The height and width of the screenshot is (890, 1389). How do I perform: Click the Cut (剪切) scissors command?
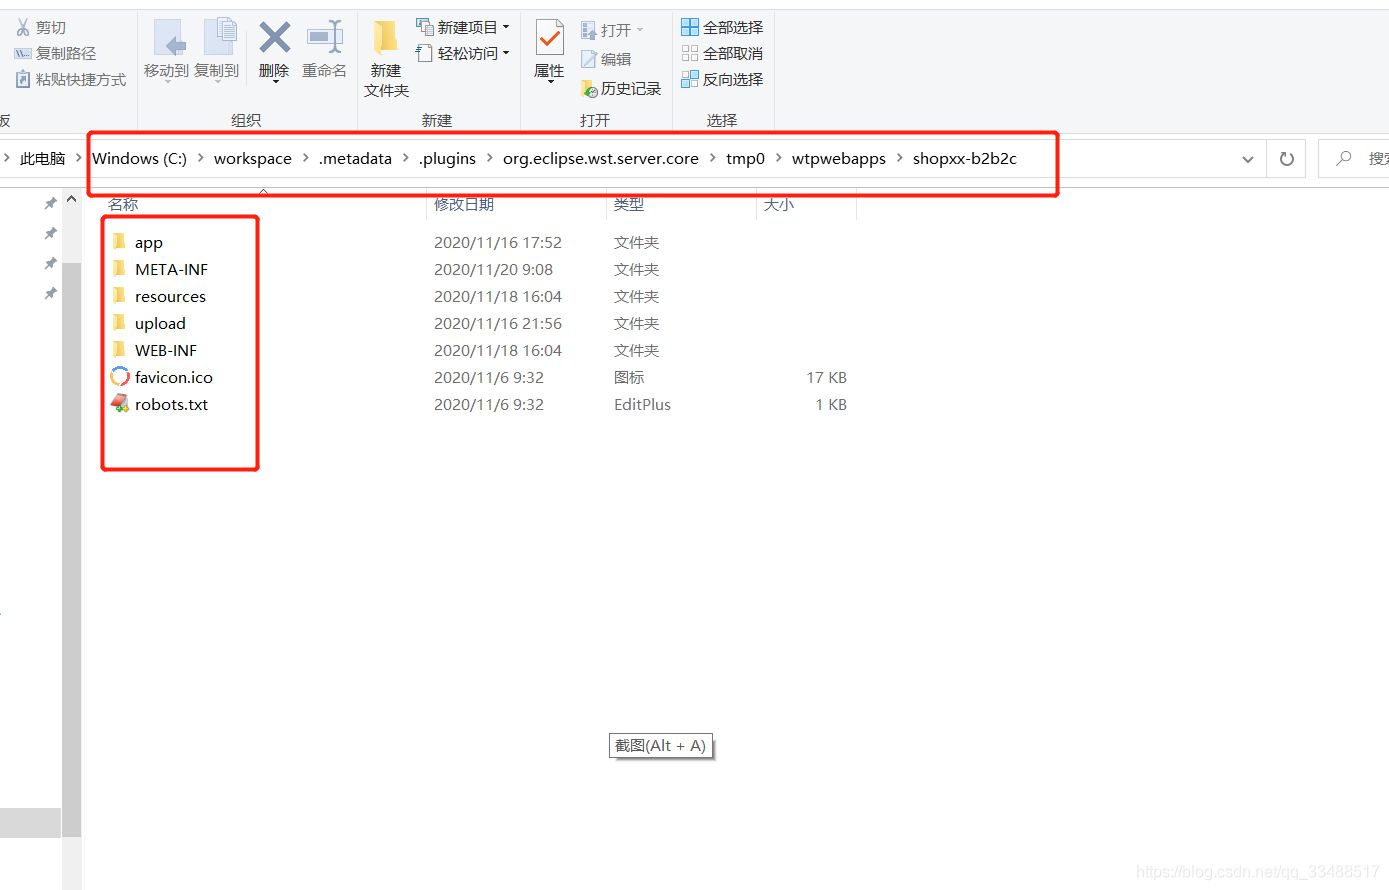[41, 27]
